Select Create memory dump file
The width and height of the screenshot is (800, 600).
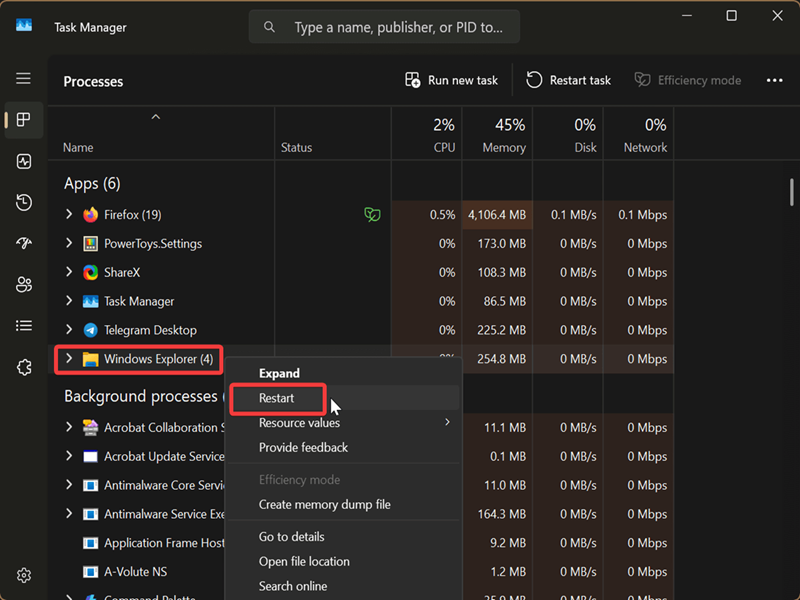point(324,505)
